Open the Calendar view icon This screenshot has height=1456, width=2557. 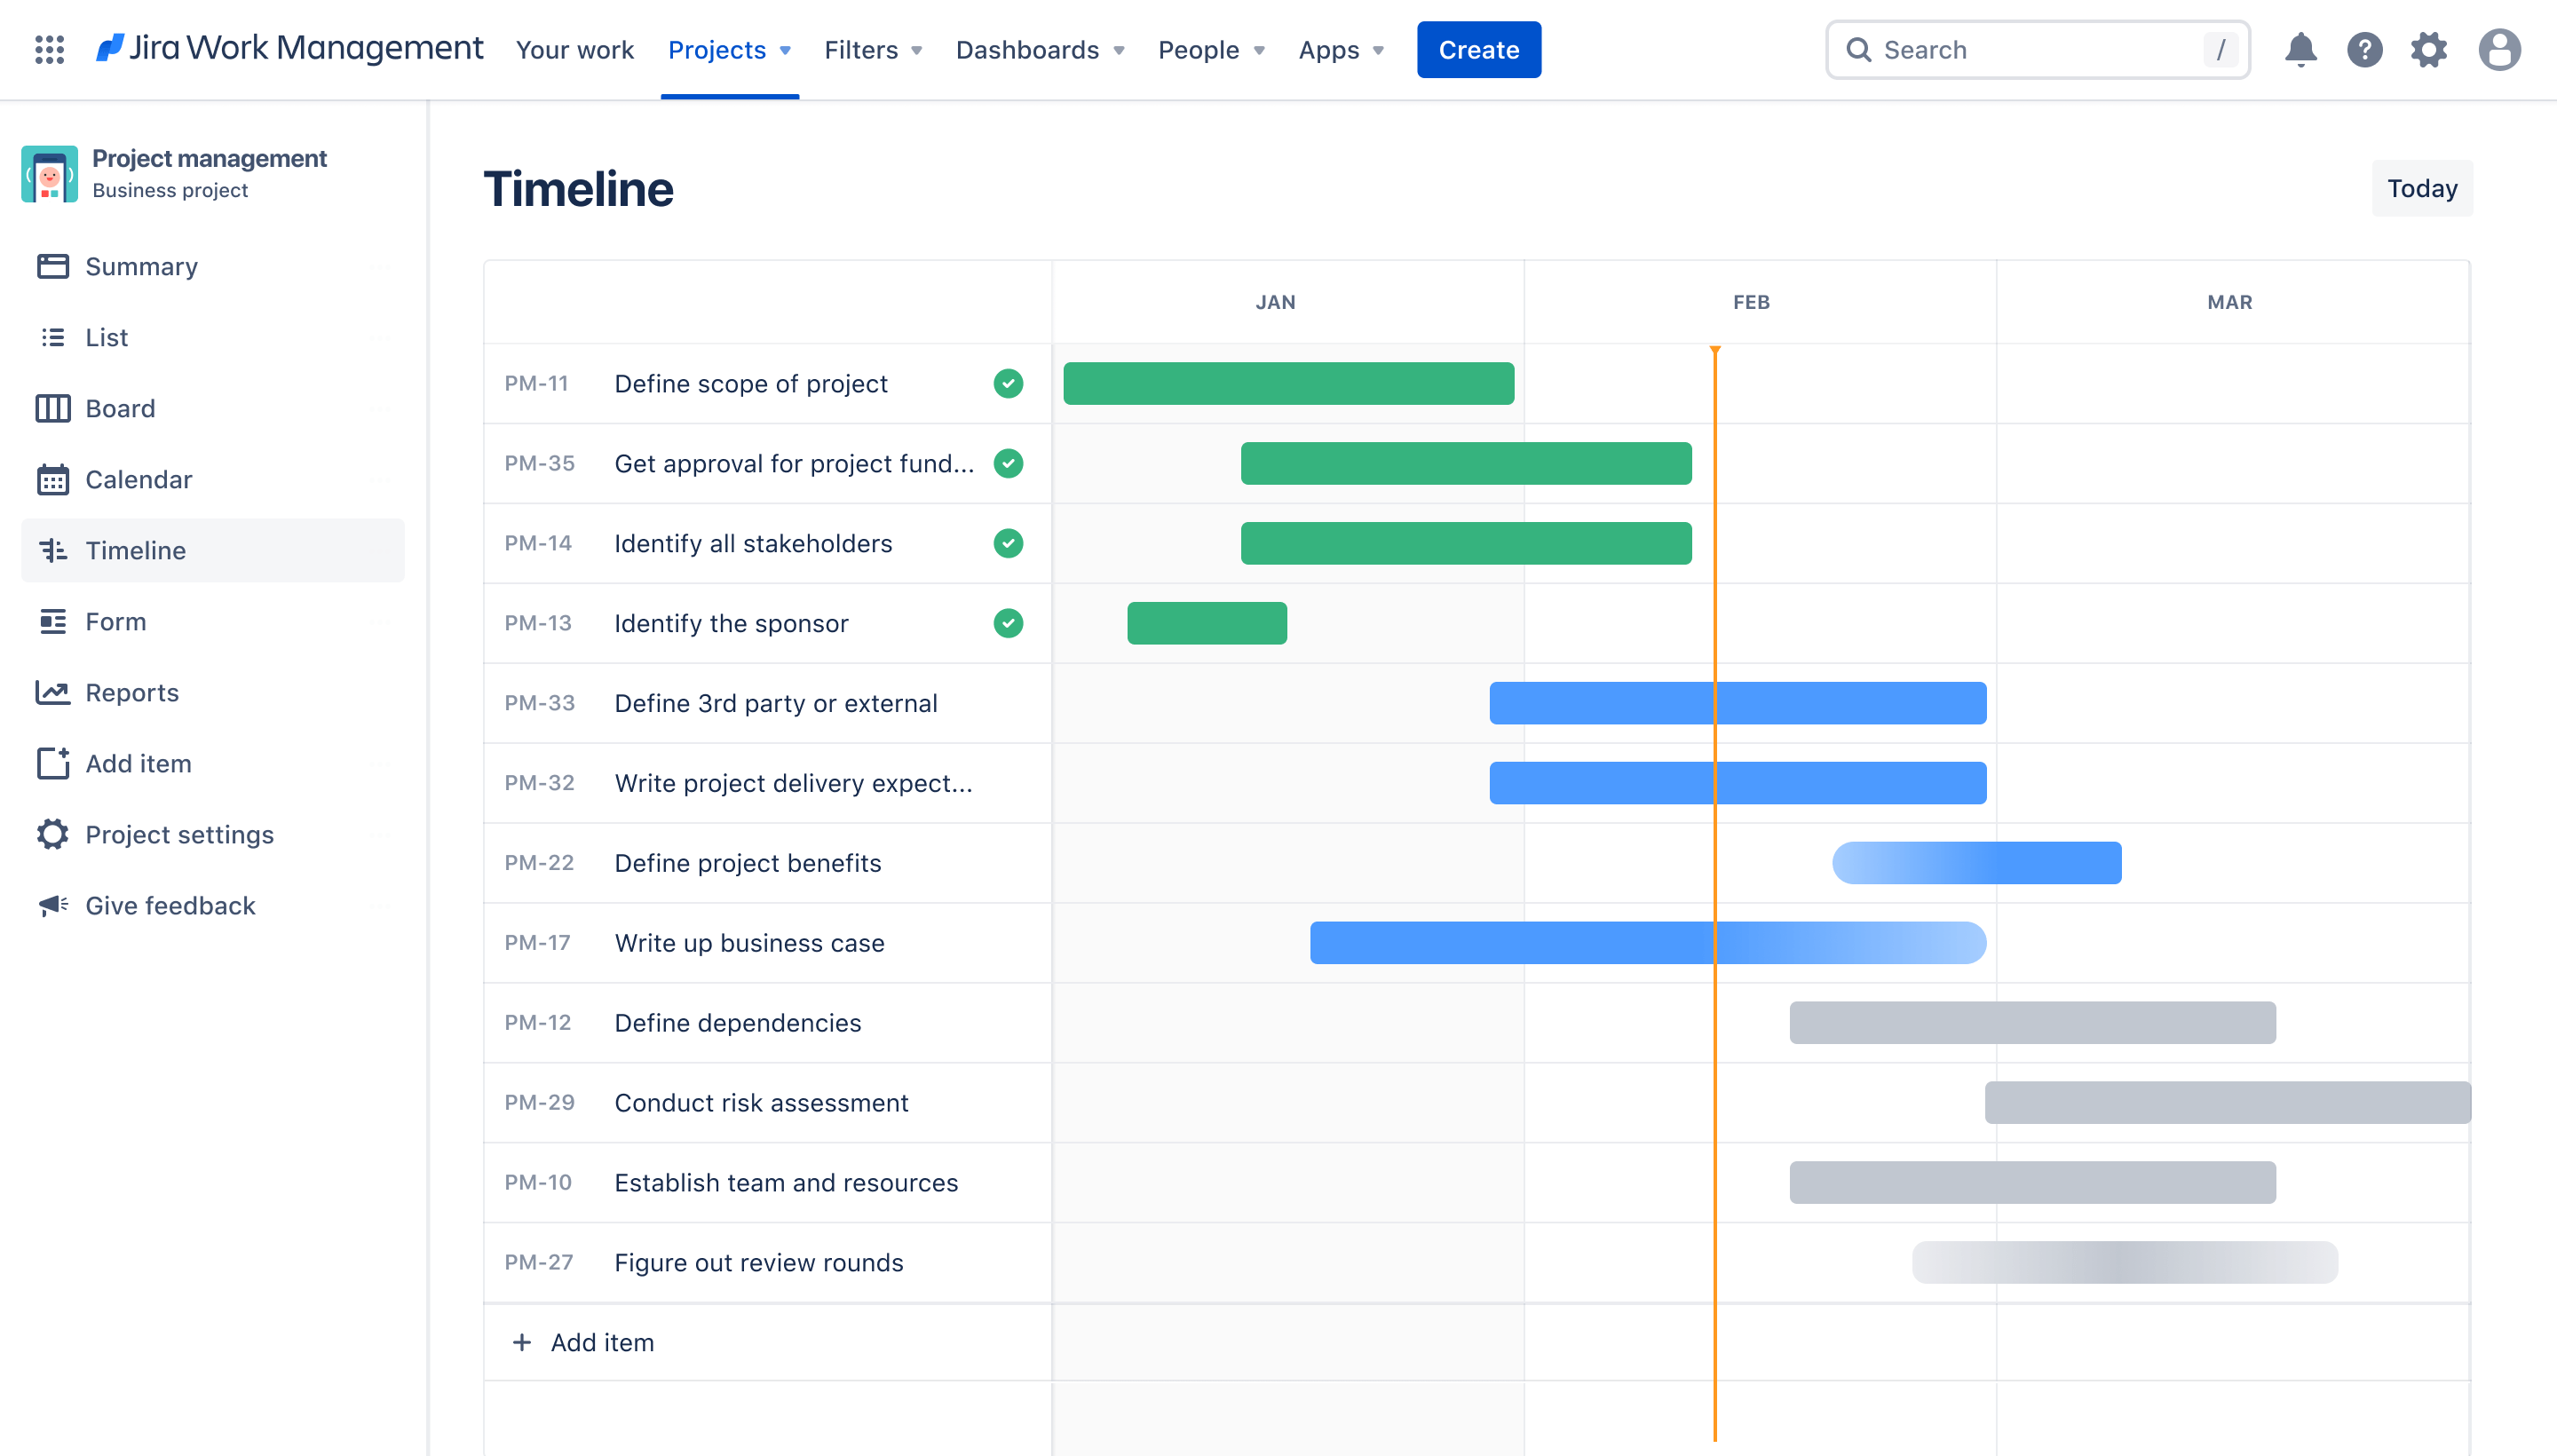[52, 478]
